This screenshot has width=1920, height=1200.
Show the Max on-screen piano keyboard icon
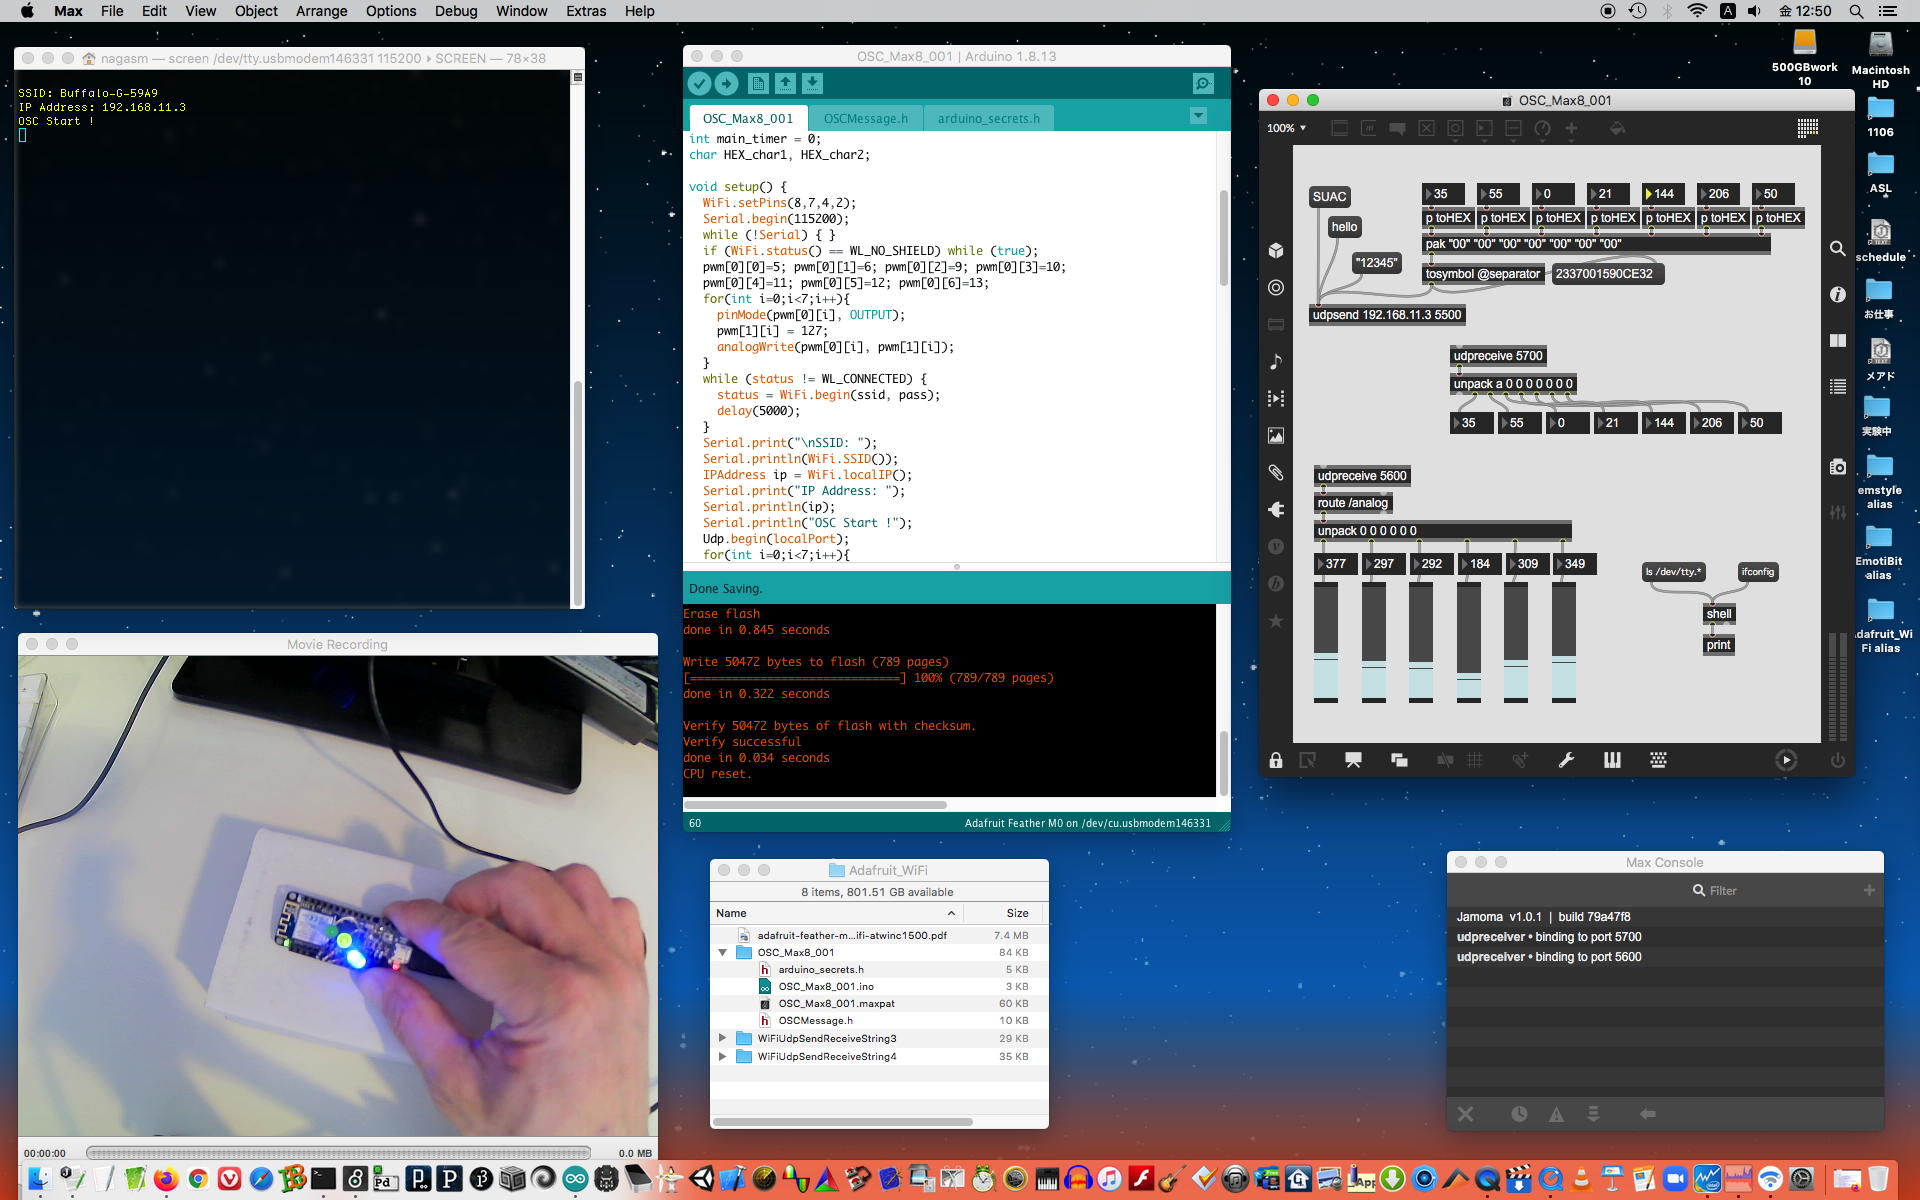1612,760
